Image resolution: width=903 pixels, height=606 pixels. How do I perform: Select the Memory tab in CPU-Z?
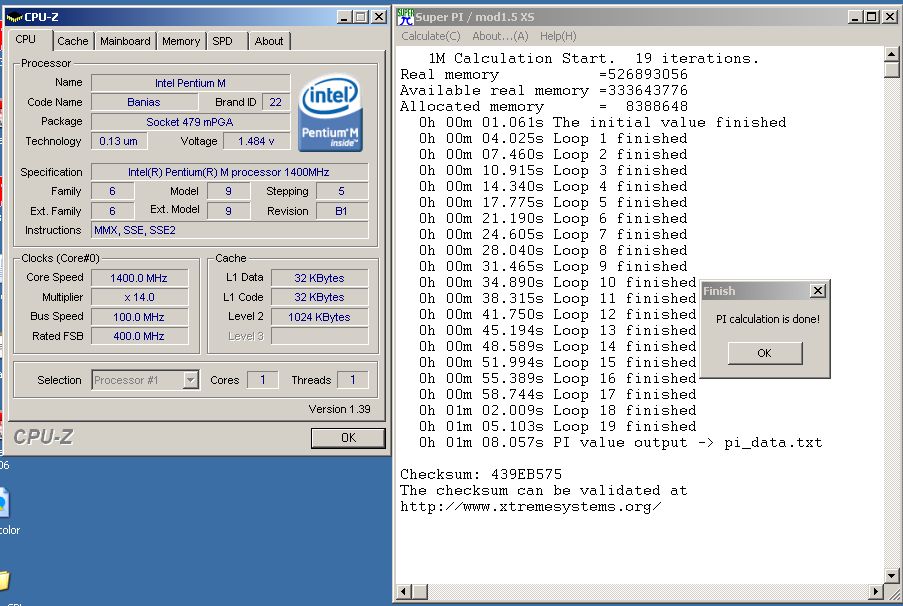tap(181, 41)
